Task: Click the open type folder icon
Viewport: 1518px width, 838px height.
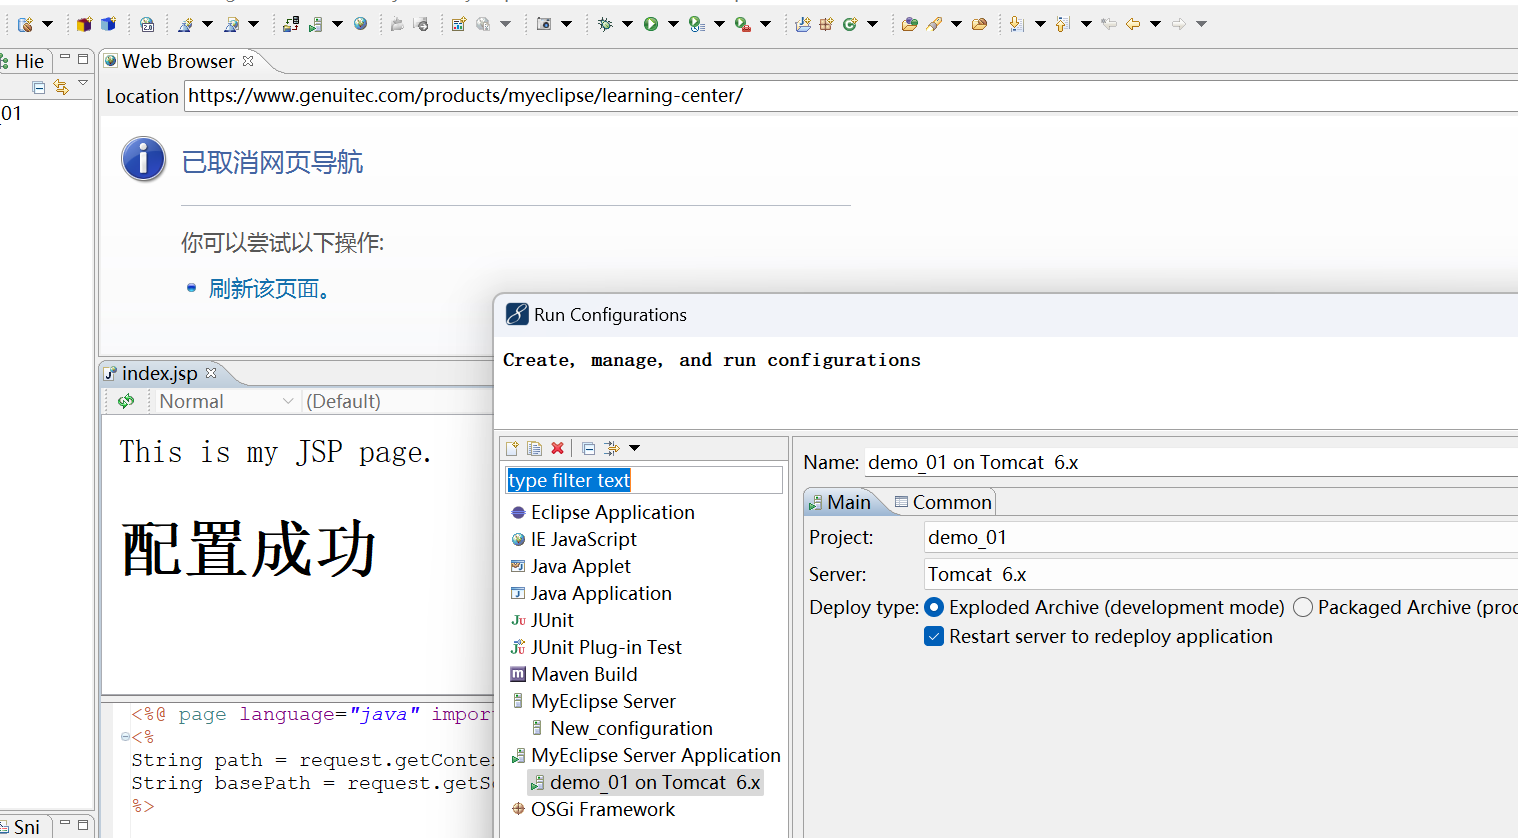Action: point(909,24)
